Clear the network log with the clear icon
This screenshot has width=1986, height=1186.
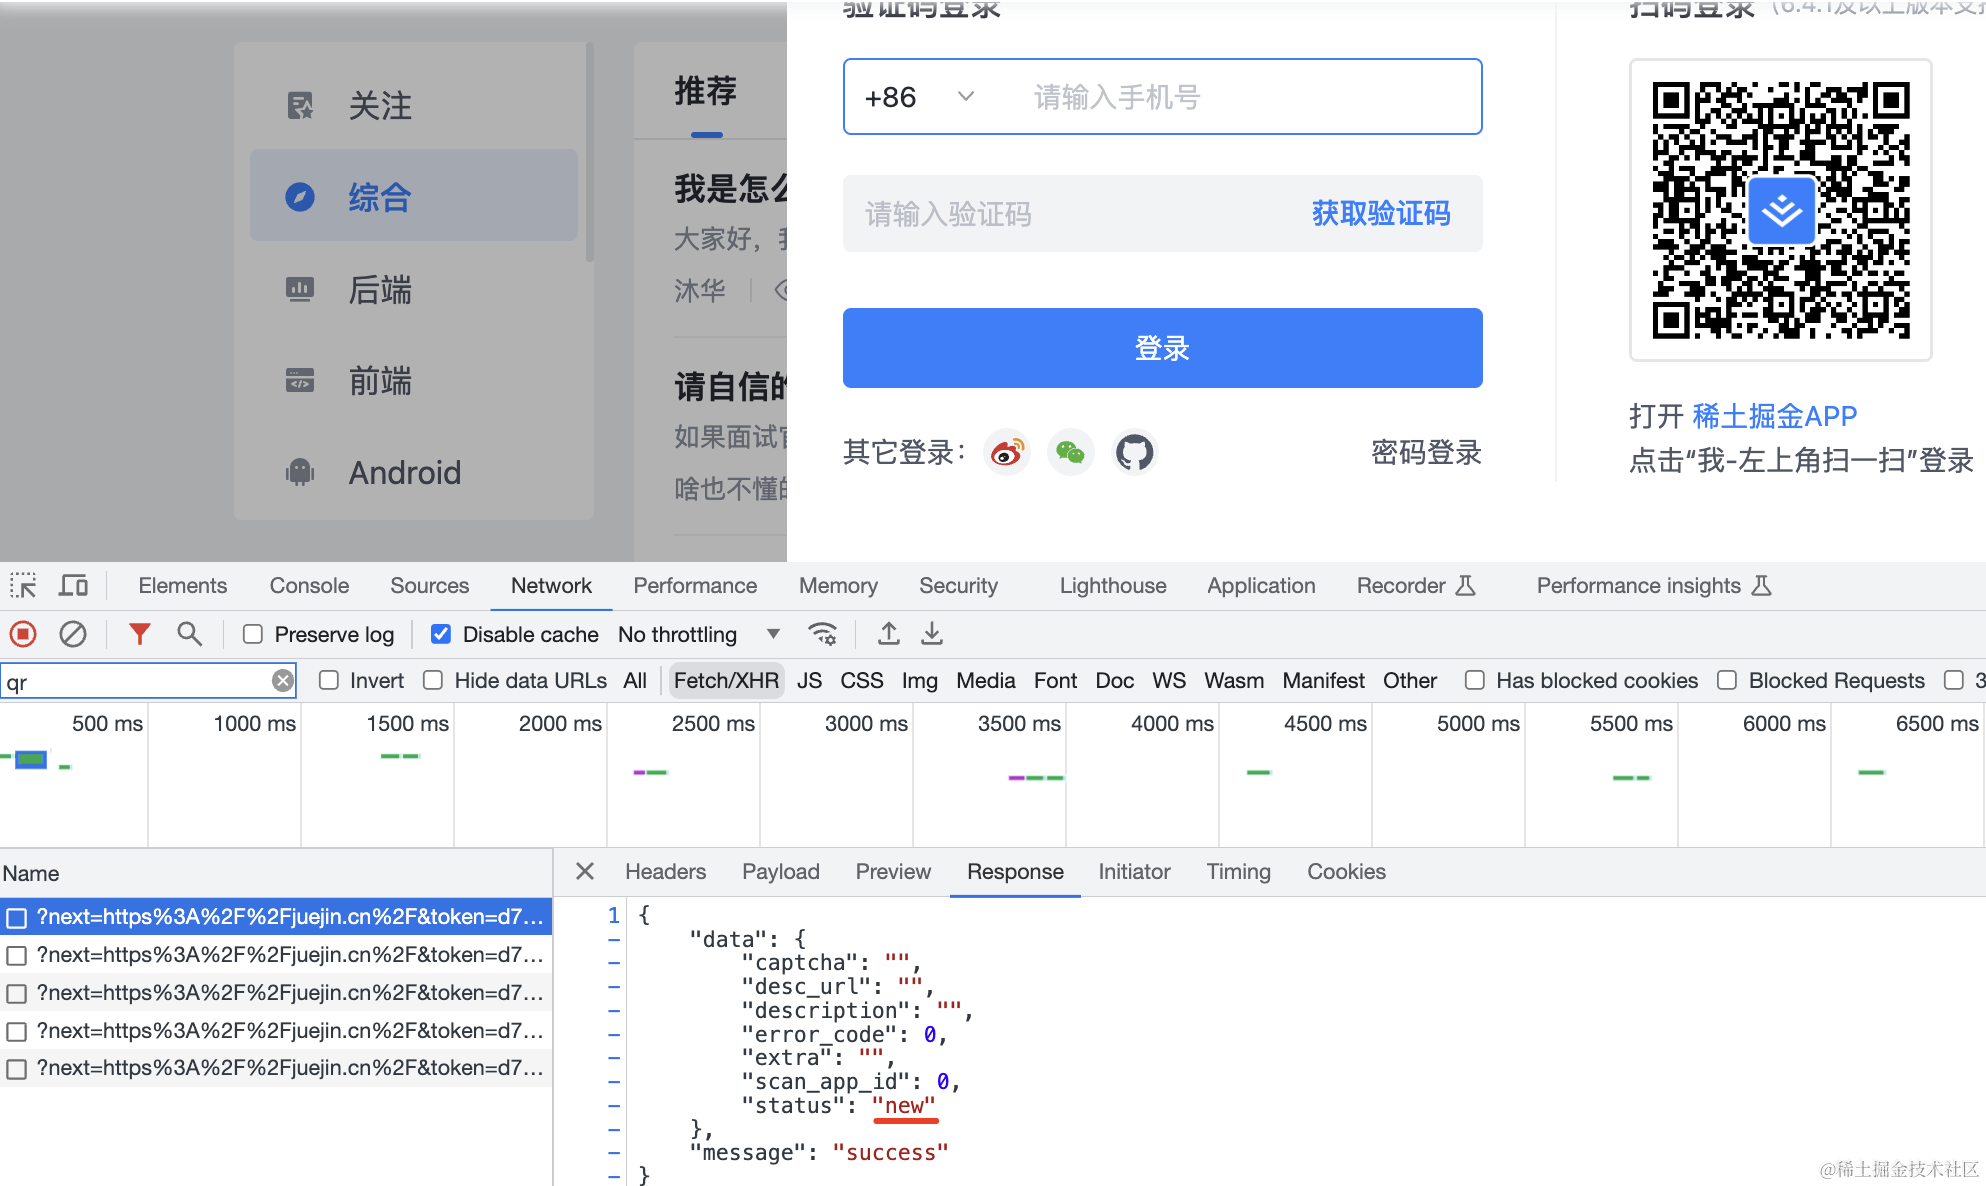pos(73,634)
